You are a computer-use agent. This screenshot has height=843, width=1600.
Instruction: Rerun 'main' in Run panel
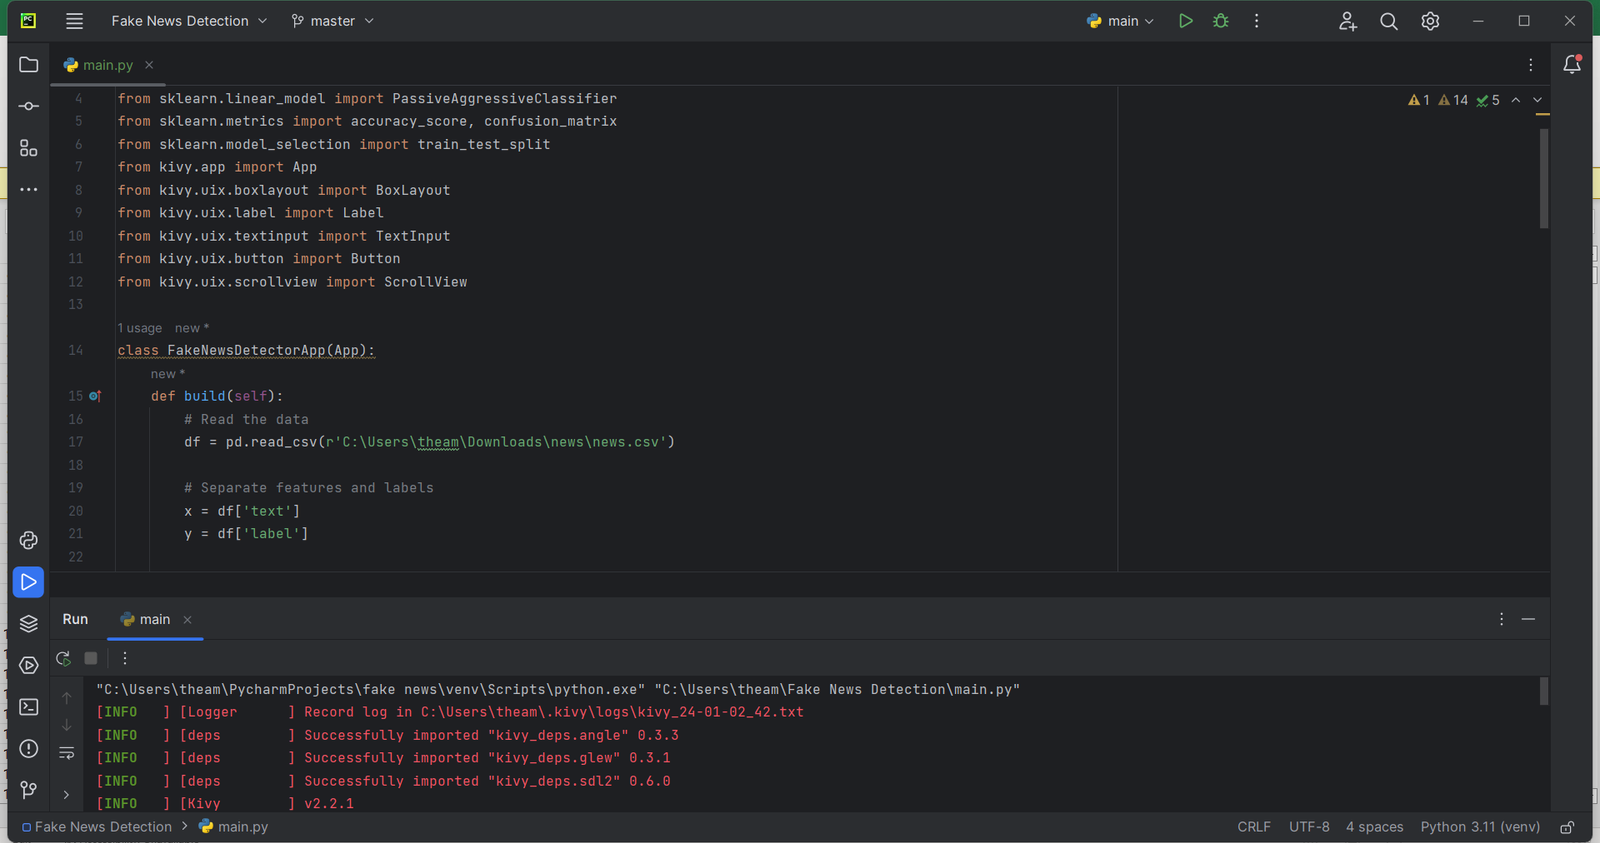pos(63,658)
